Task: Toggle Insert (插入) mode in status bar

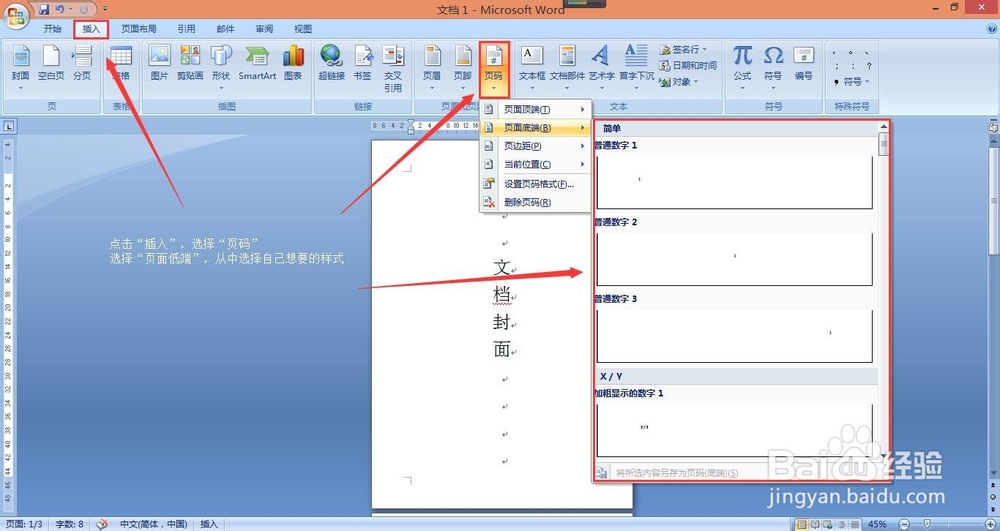Action: 209,524
